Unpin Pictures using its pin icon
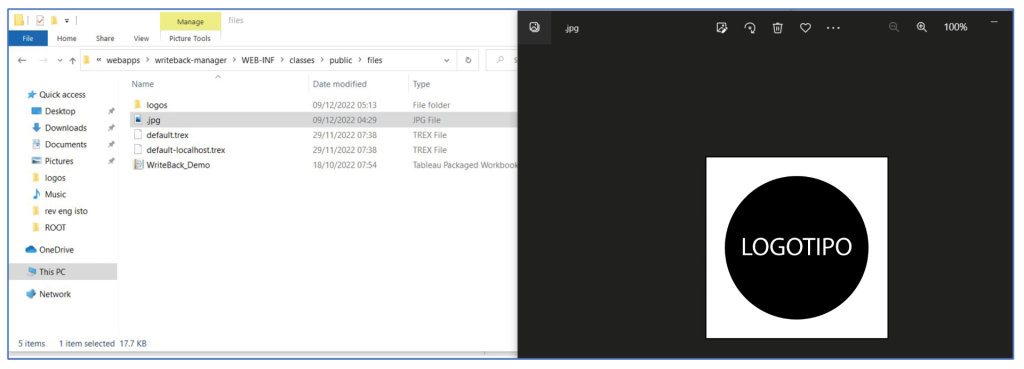Image resolution: width=1024 pixels, height=369 pixels. coord(111,161)
